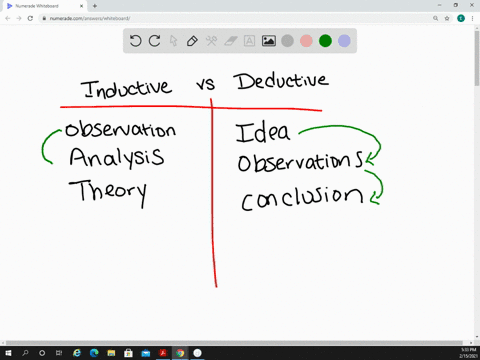This screenshot has height=360, width=480.
Task: Undo the last whiteboard stroke
Action: coord(135,41)
